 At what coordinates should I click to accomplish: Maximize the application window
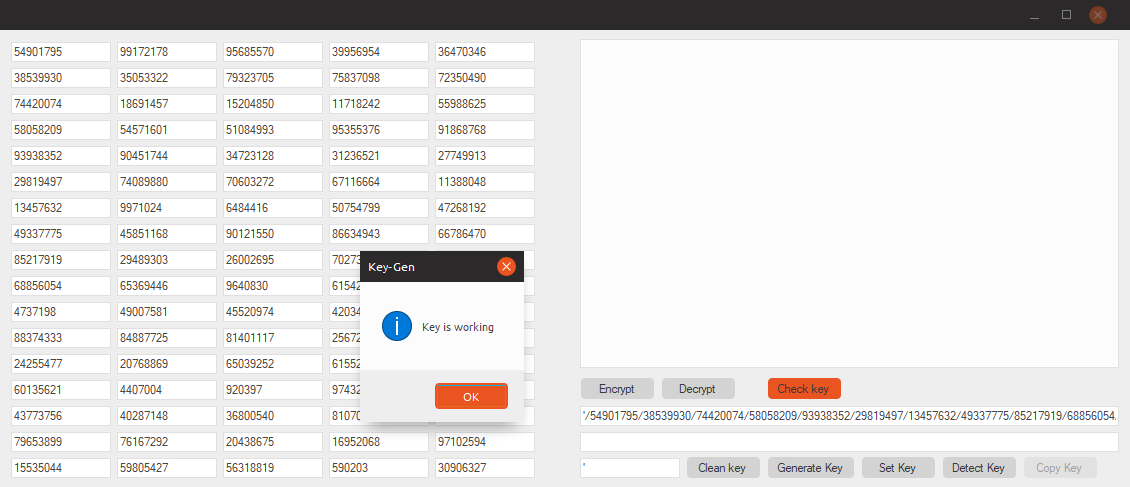coord(1066,14)
